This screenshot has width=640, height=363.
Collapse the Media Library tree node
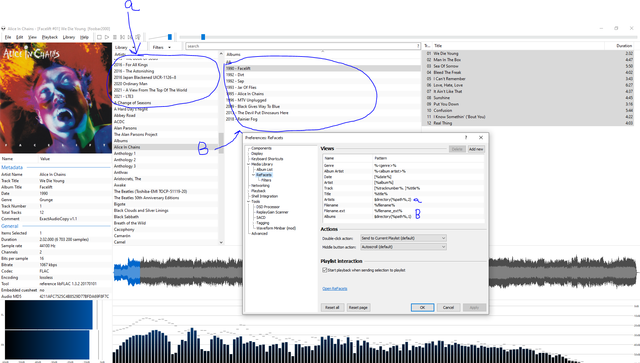(248, 164)
